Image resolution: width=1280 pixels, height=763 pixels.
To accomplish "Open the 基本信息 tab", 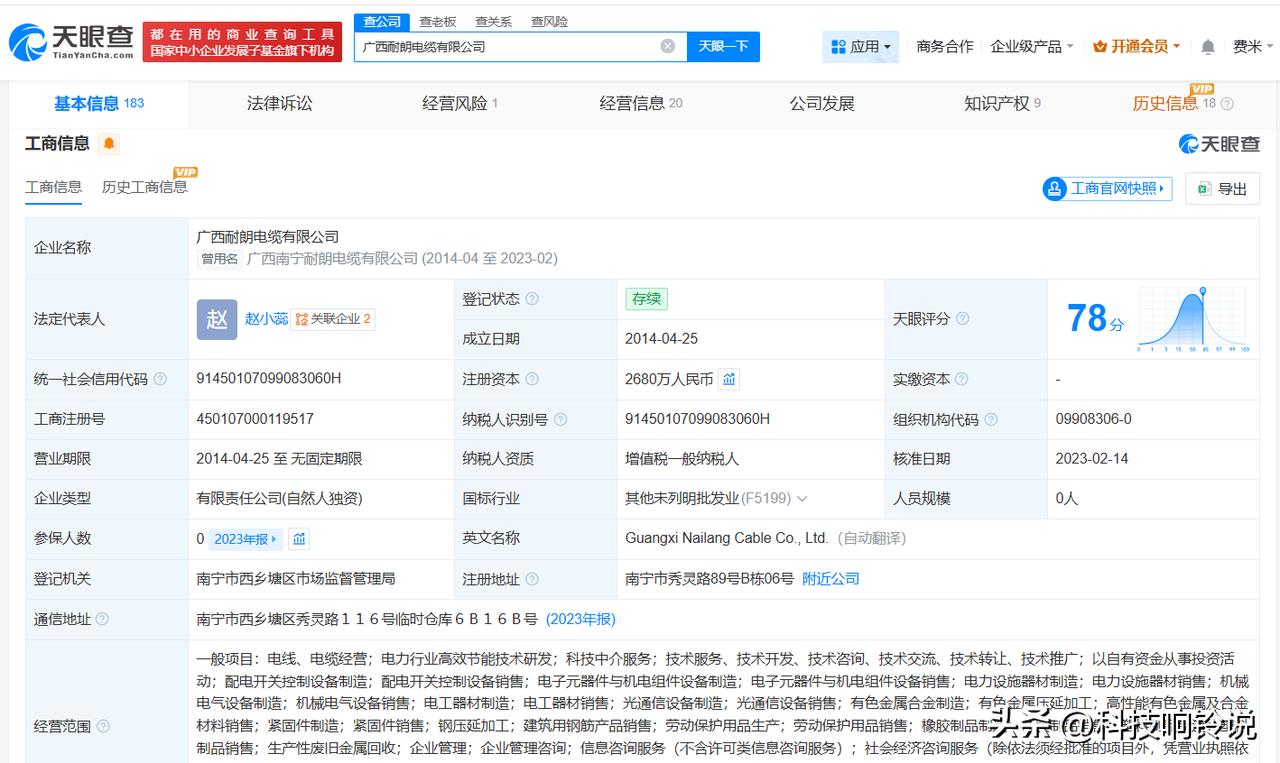I will pos(99,104).
